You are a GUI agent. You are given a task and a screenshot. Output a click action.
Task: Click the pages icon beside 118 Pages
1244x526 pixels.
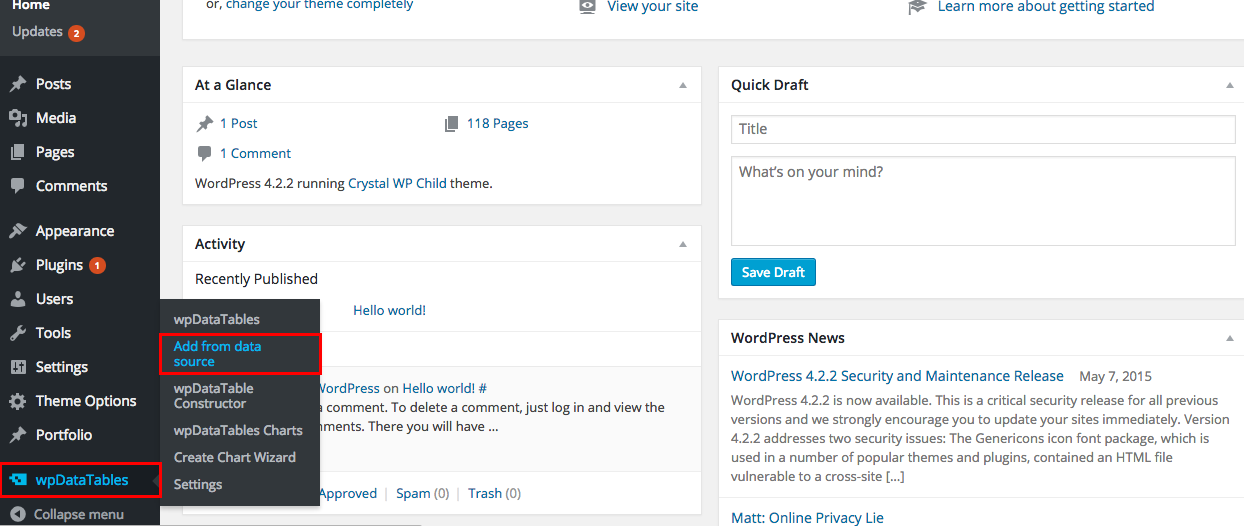click(451, 124)
